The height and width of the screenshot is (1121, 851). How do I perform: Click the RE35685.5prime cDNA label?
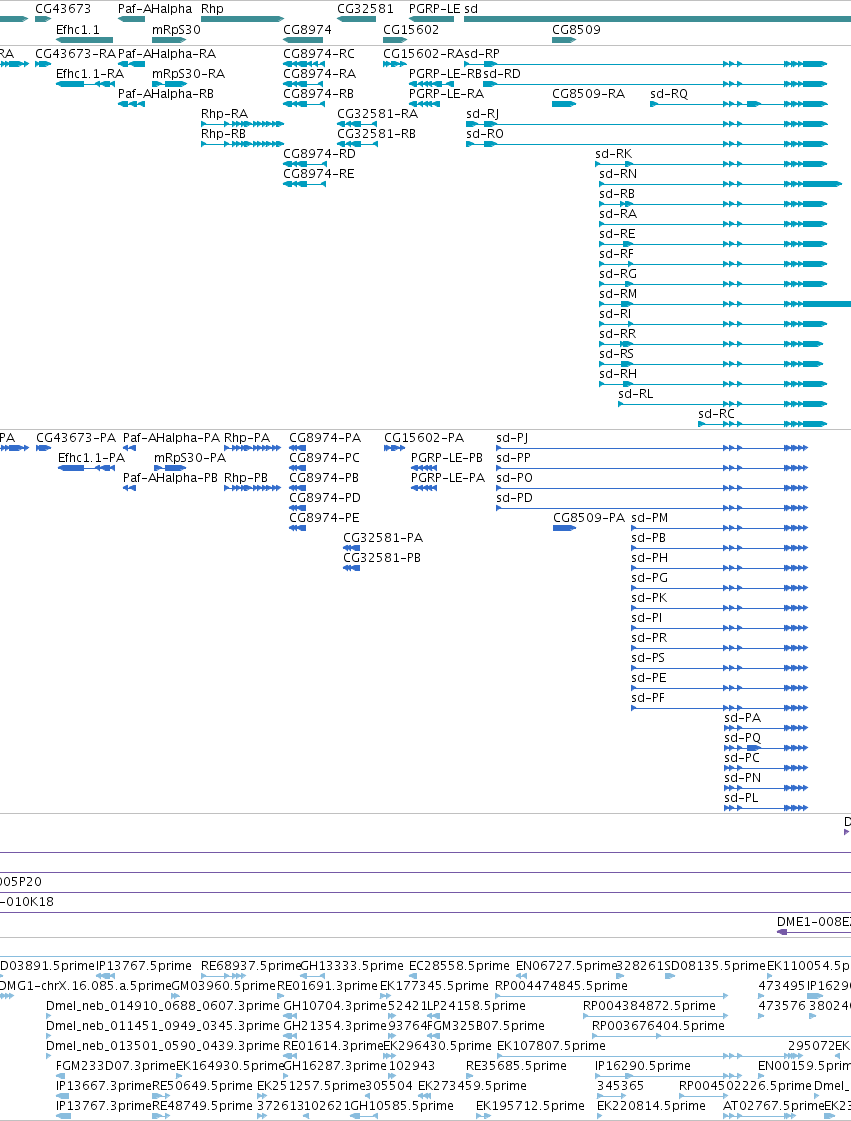(516, 1066)
